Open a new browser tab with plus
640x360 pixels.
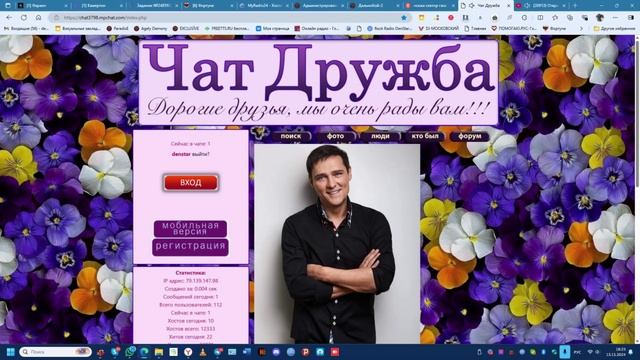coord(575,6)
